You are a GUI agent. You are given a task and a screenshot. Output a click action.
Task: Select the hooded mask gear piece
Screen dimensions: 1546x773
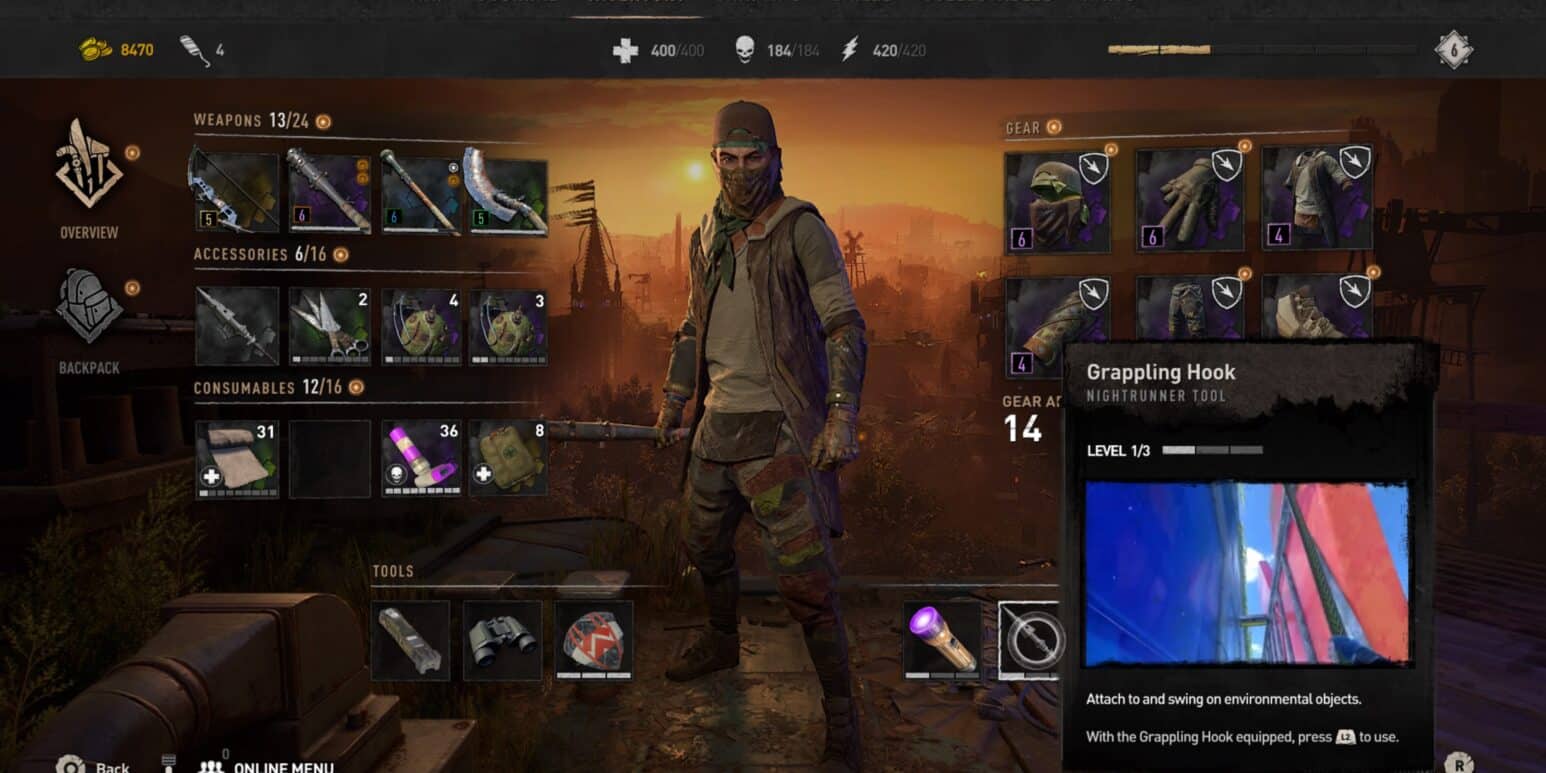coord(1058,201)
